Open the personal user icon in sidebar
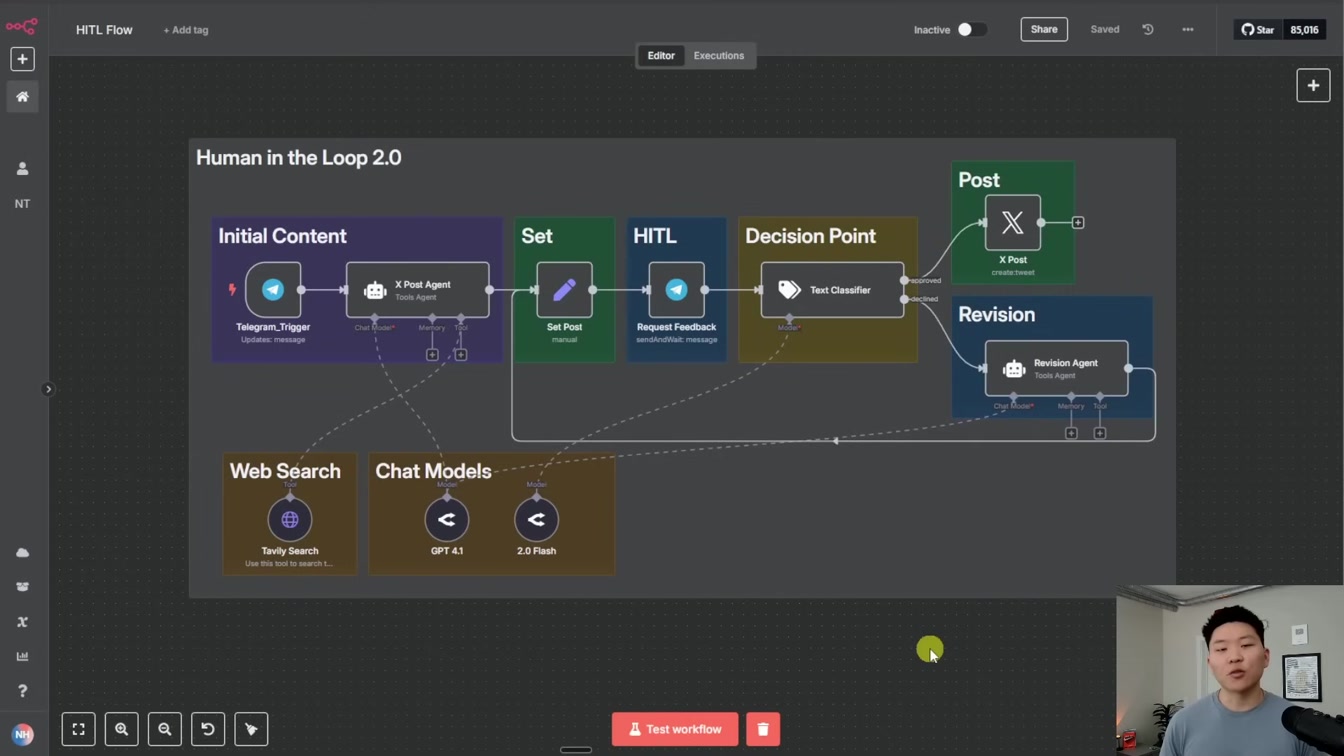The image size is (1344, 756). pos(22,169)
